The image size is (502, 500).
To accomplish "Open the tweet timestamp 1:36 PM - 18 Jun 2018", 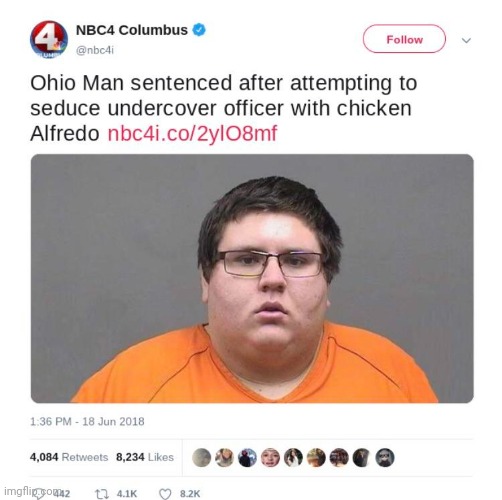I will click(x=87, y=421).
